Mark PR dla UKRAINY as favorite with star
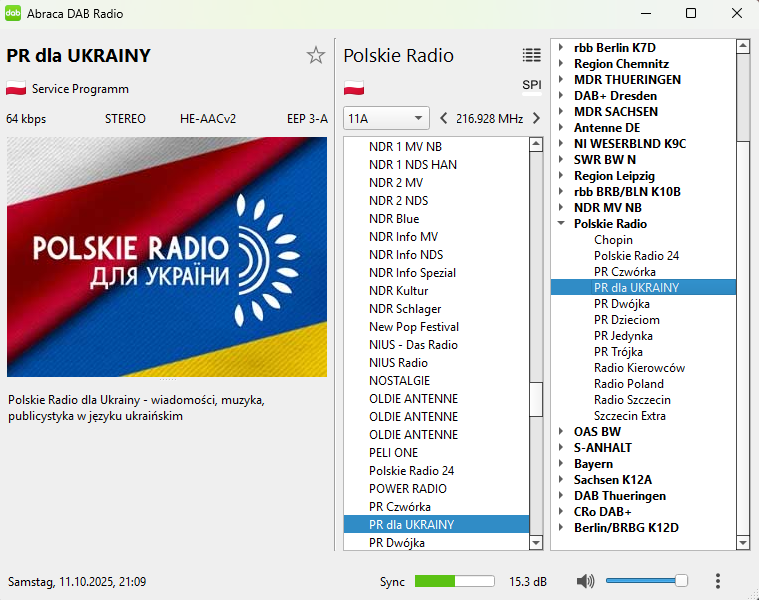This screenshot has width=759, height=600. click(316, 56)
